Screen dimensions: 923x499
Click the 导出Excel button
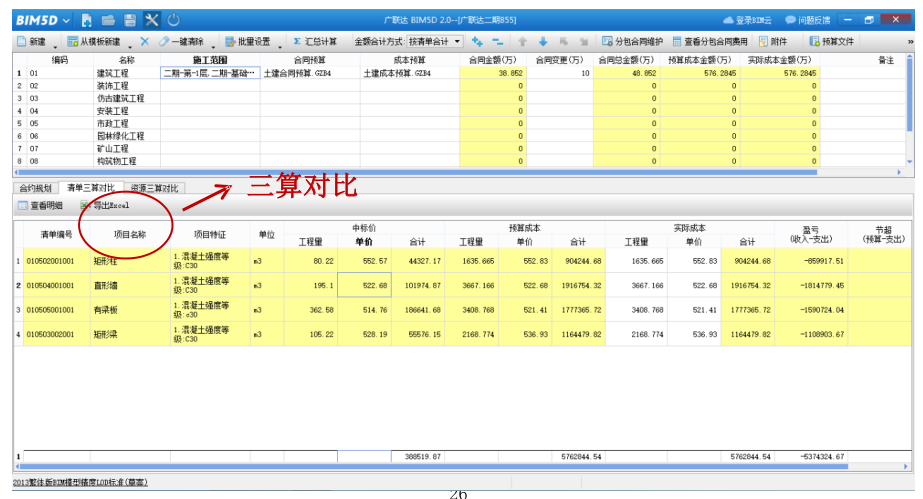coord(105,205)
